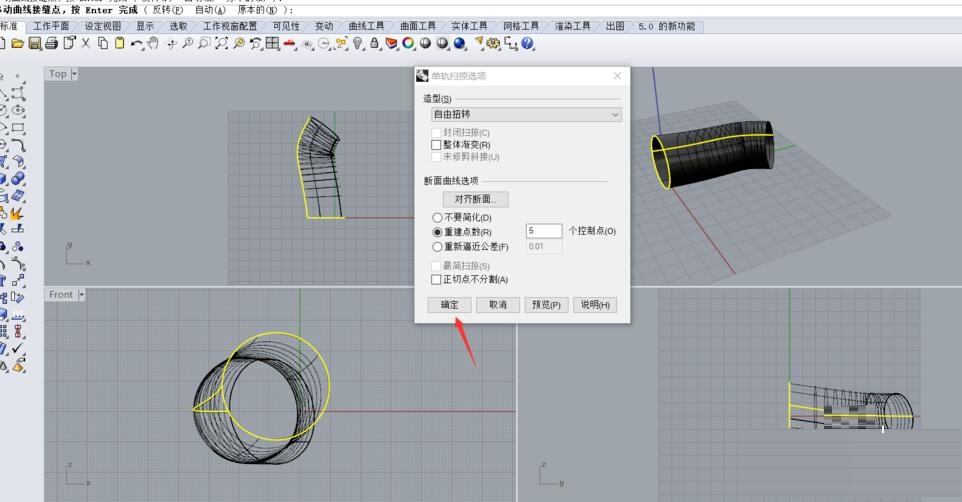
Task: Toggle the 正切点不分割 checkbox
Action: pyautogui.click(x=436, y=279)
